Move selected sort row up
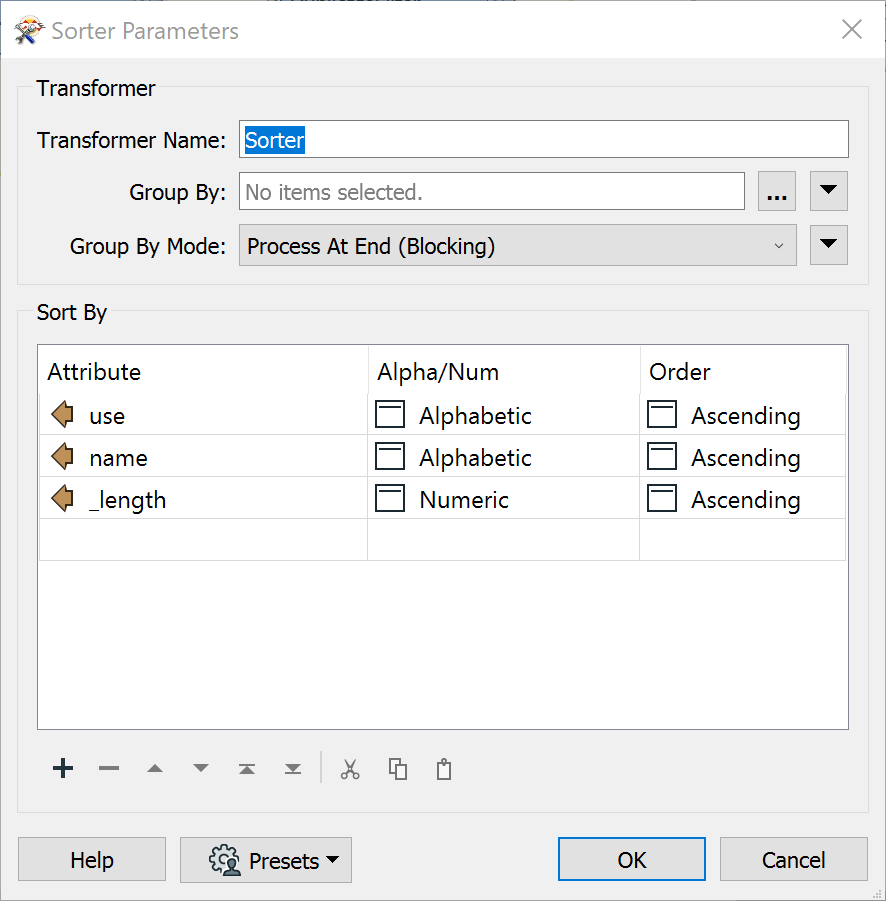This screenshot has width=886, height=901. click(x=155, y=768)
